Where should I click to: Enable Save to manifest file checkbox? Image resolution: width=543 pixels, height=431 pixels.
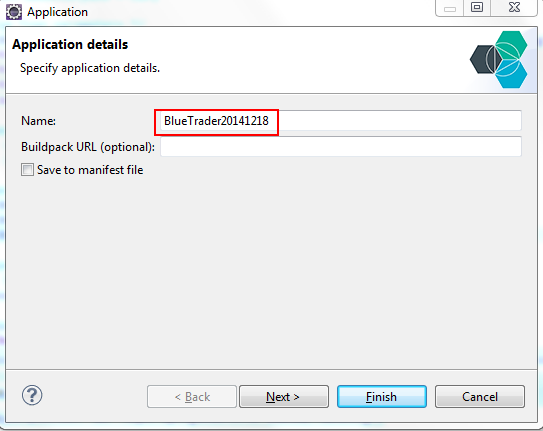click(27, 170)
